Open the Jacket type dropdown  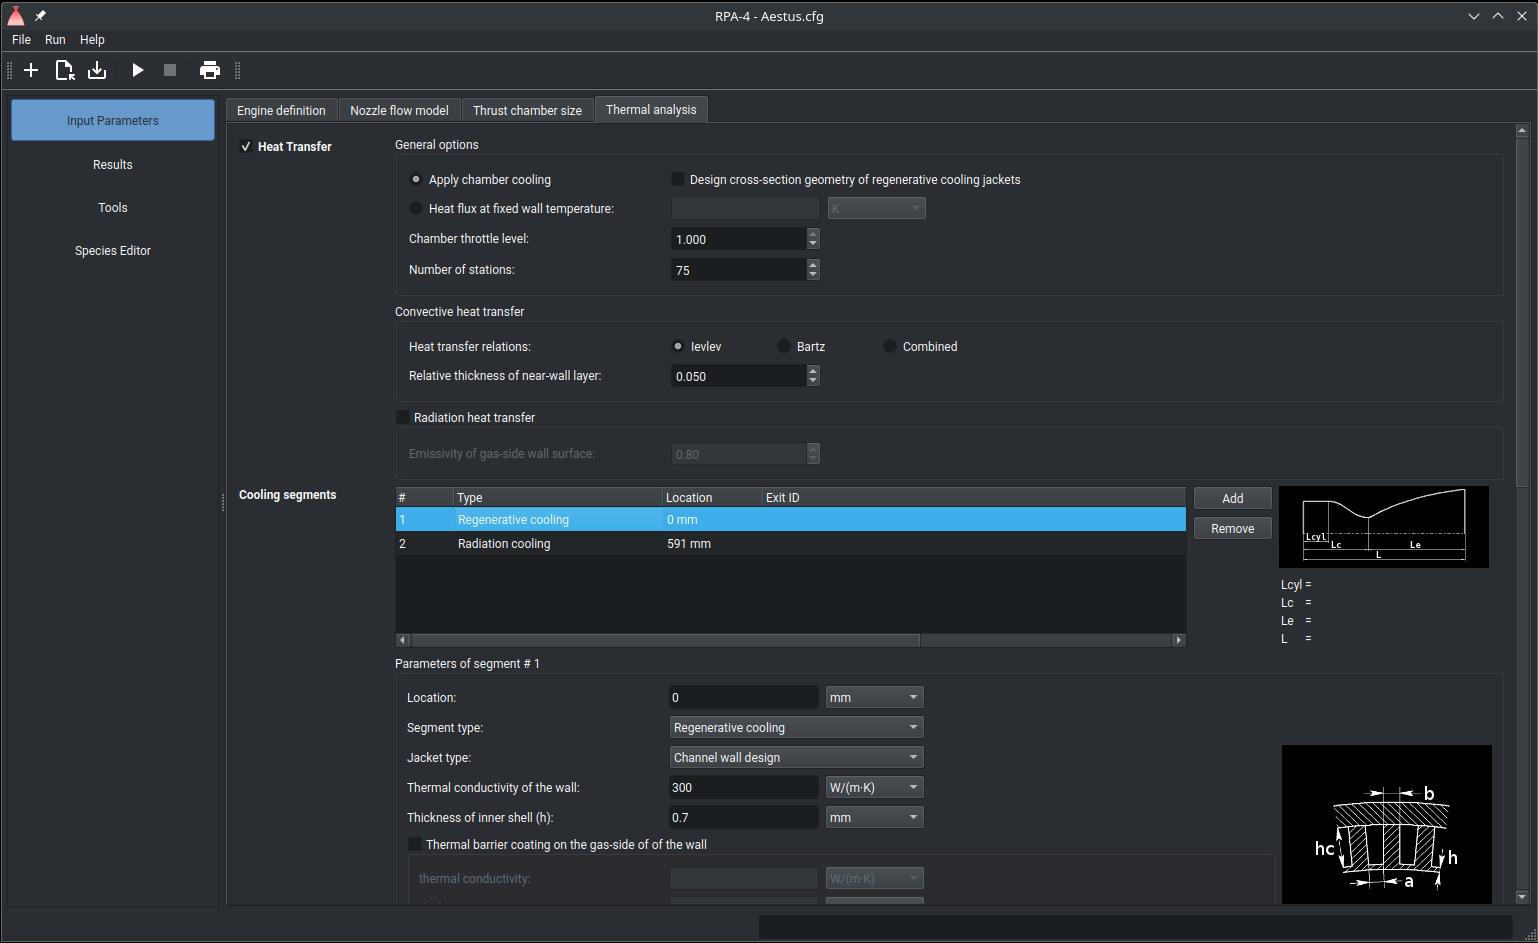pos(796,758)
